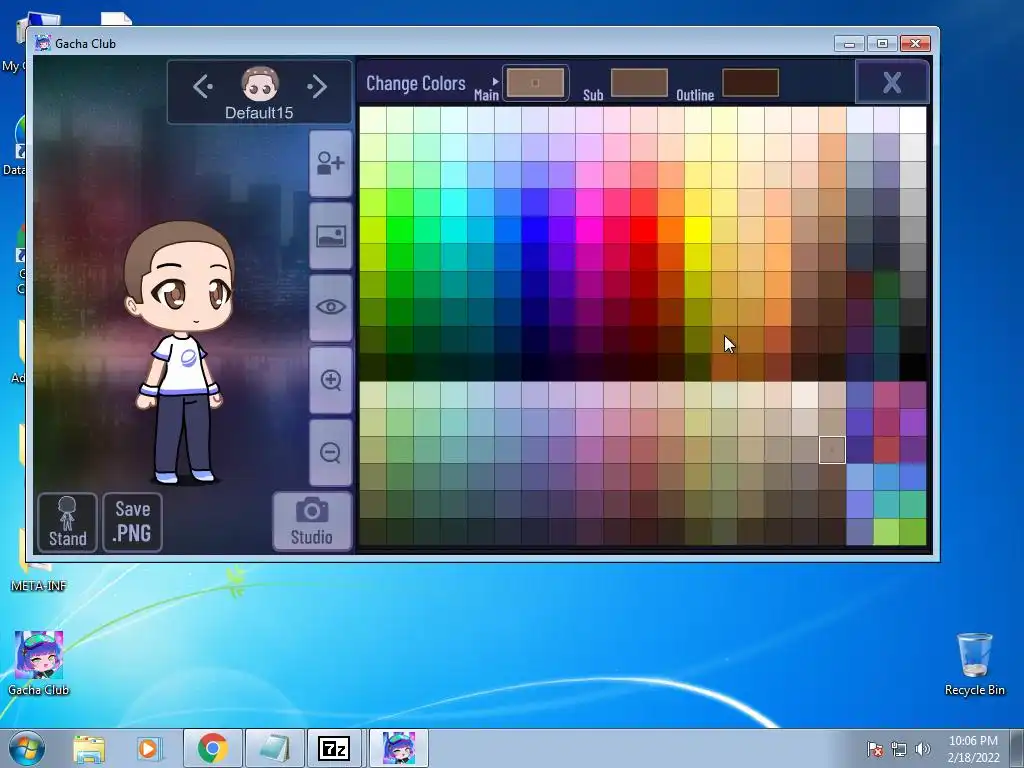Pick the bright yellow color in the palette
Screen dimensions: 1024x768
coord(697,229)
